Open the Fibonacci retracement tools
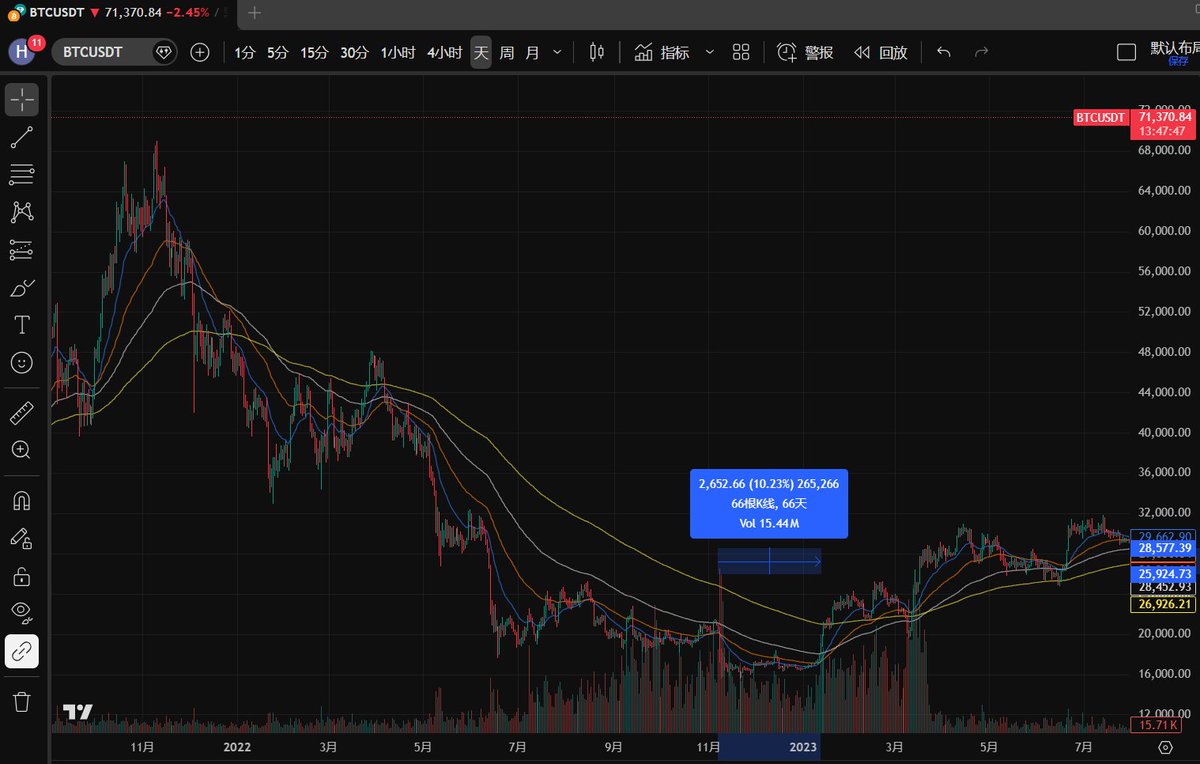 pyautogui.click(x=22, y=175)
